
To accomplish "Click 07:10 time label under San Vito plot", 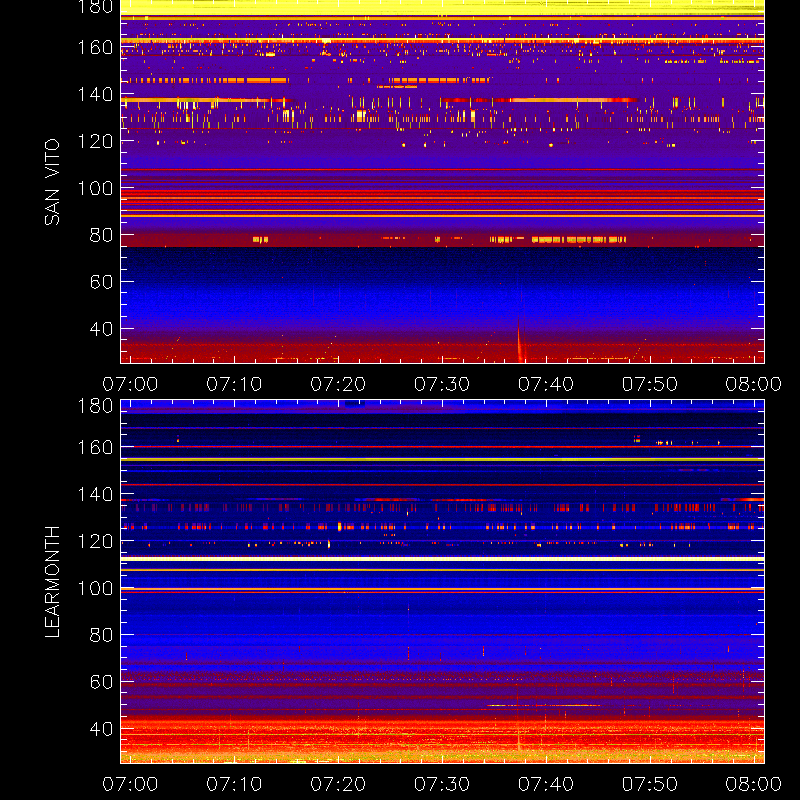I will (x=234, y=384).
